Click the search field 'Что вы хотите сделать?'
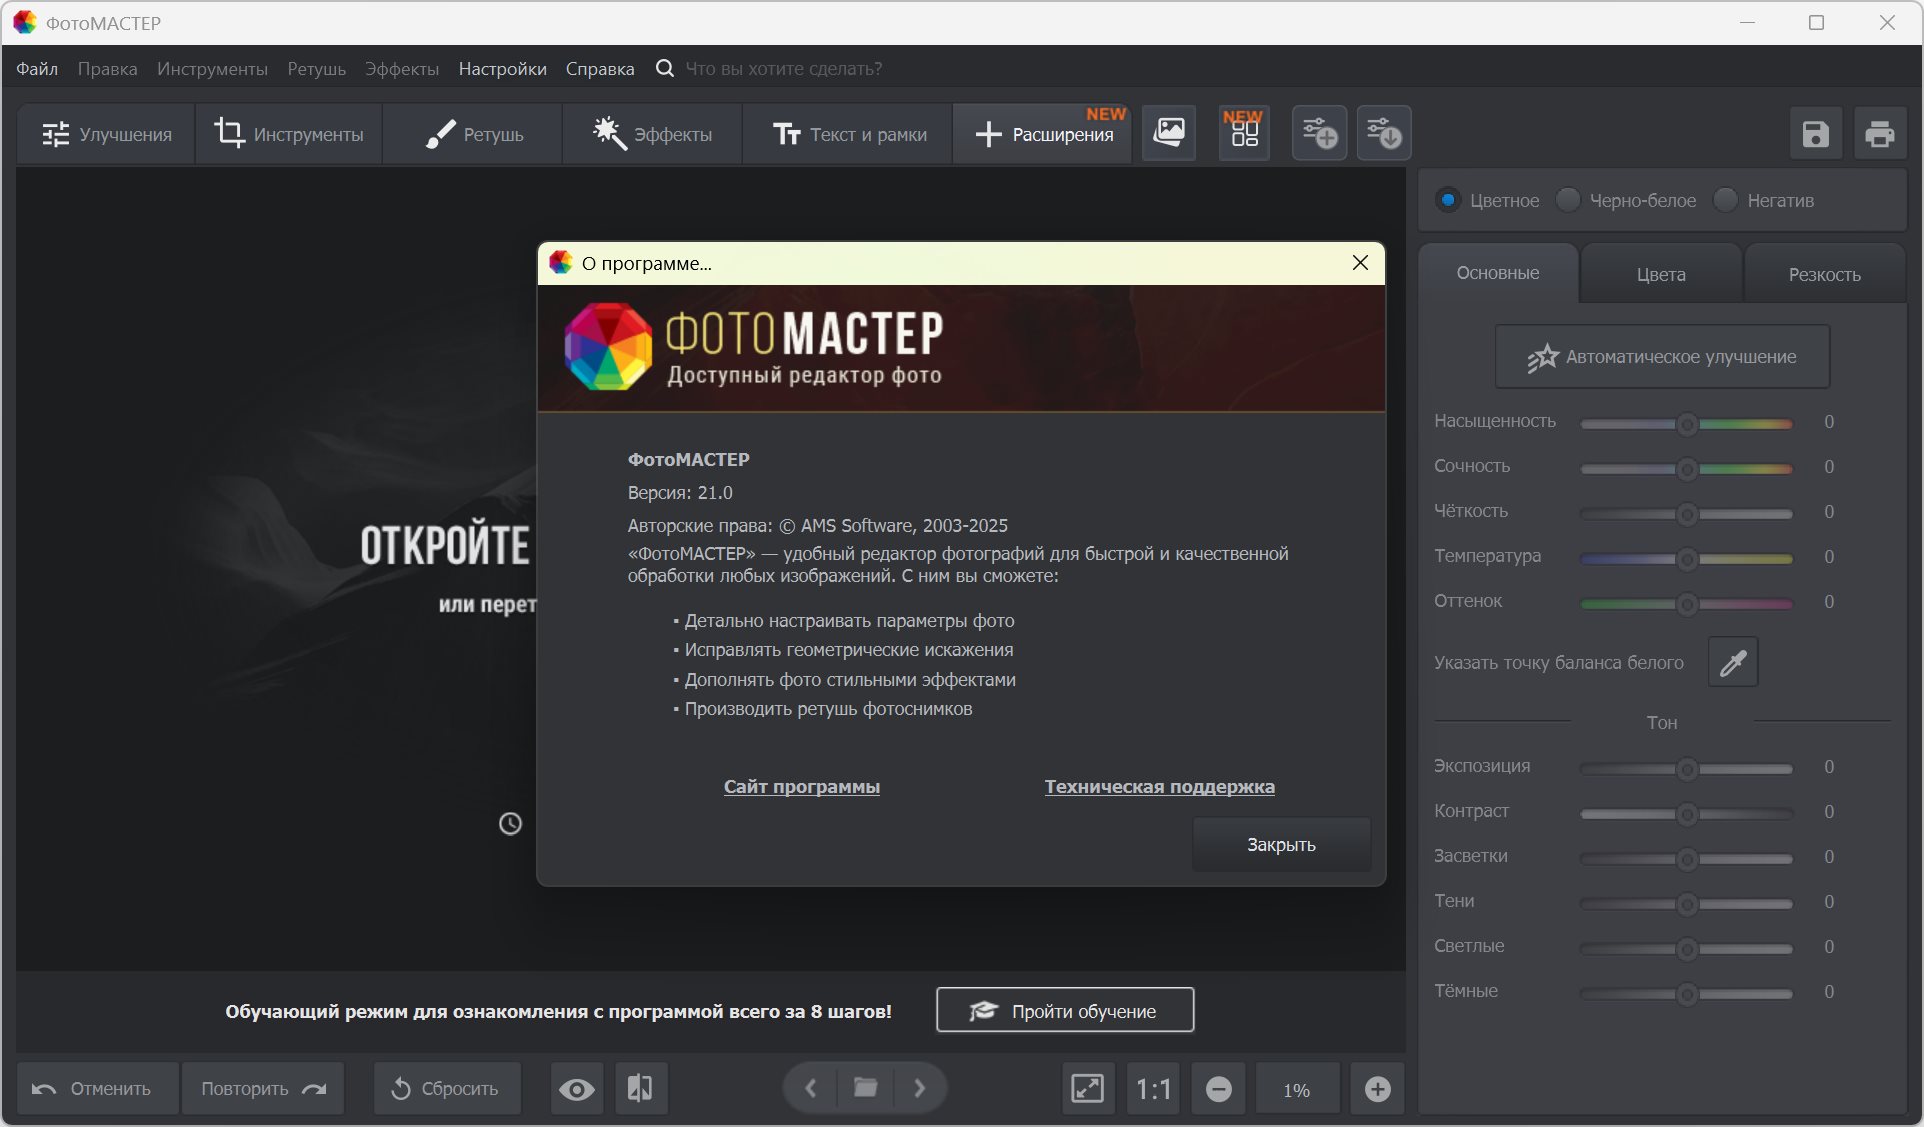The image size is (1924, 1127). point(784,69)
